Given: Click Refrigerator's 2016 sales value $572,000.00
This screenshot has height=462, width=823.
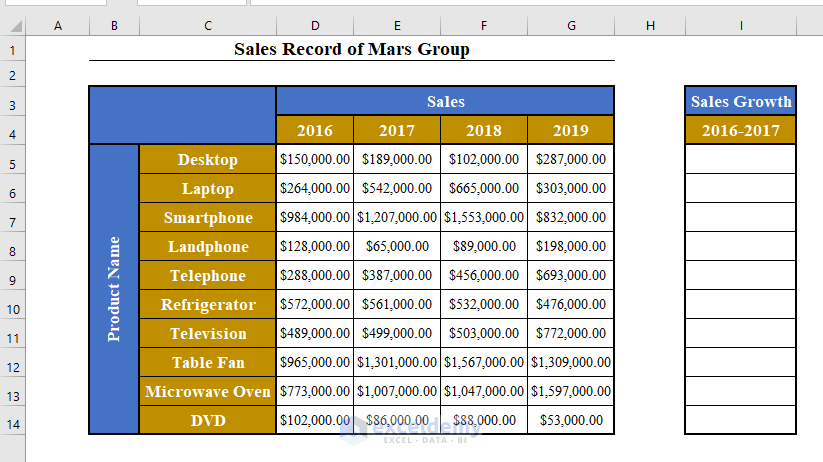Looking at the screenshot, I should pyautogui.click(x=315, y=304).
